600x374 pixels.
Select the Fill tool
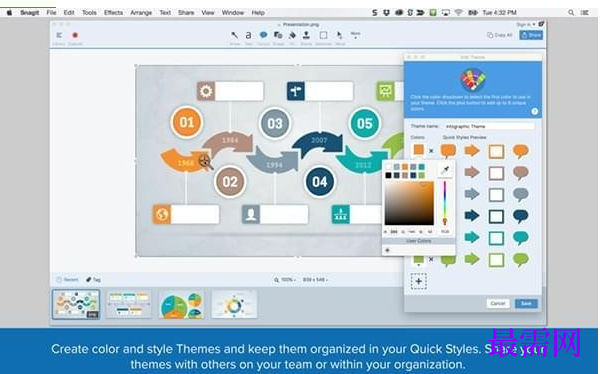(x=292, y=35)
